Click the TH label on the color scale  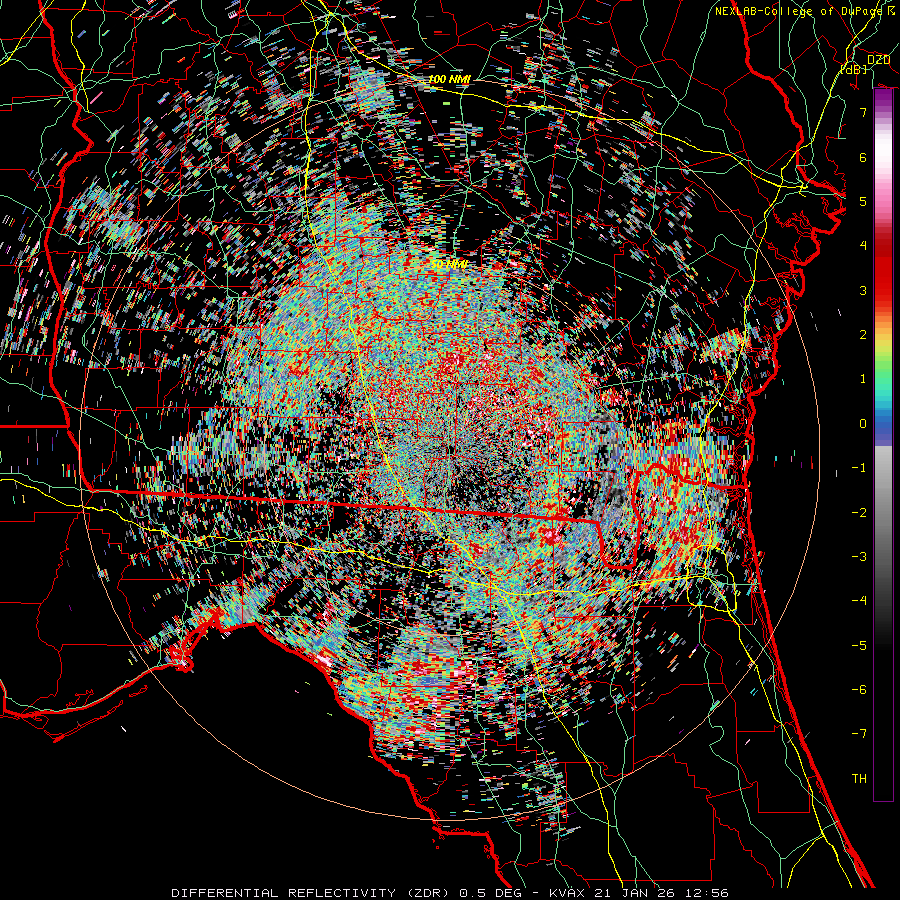859,778
